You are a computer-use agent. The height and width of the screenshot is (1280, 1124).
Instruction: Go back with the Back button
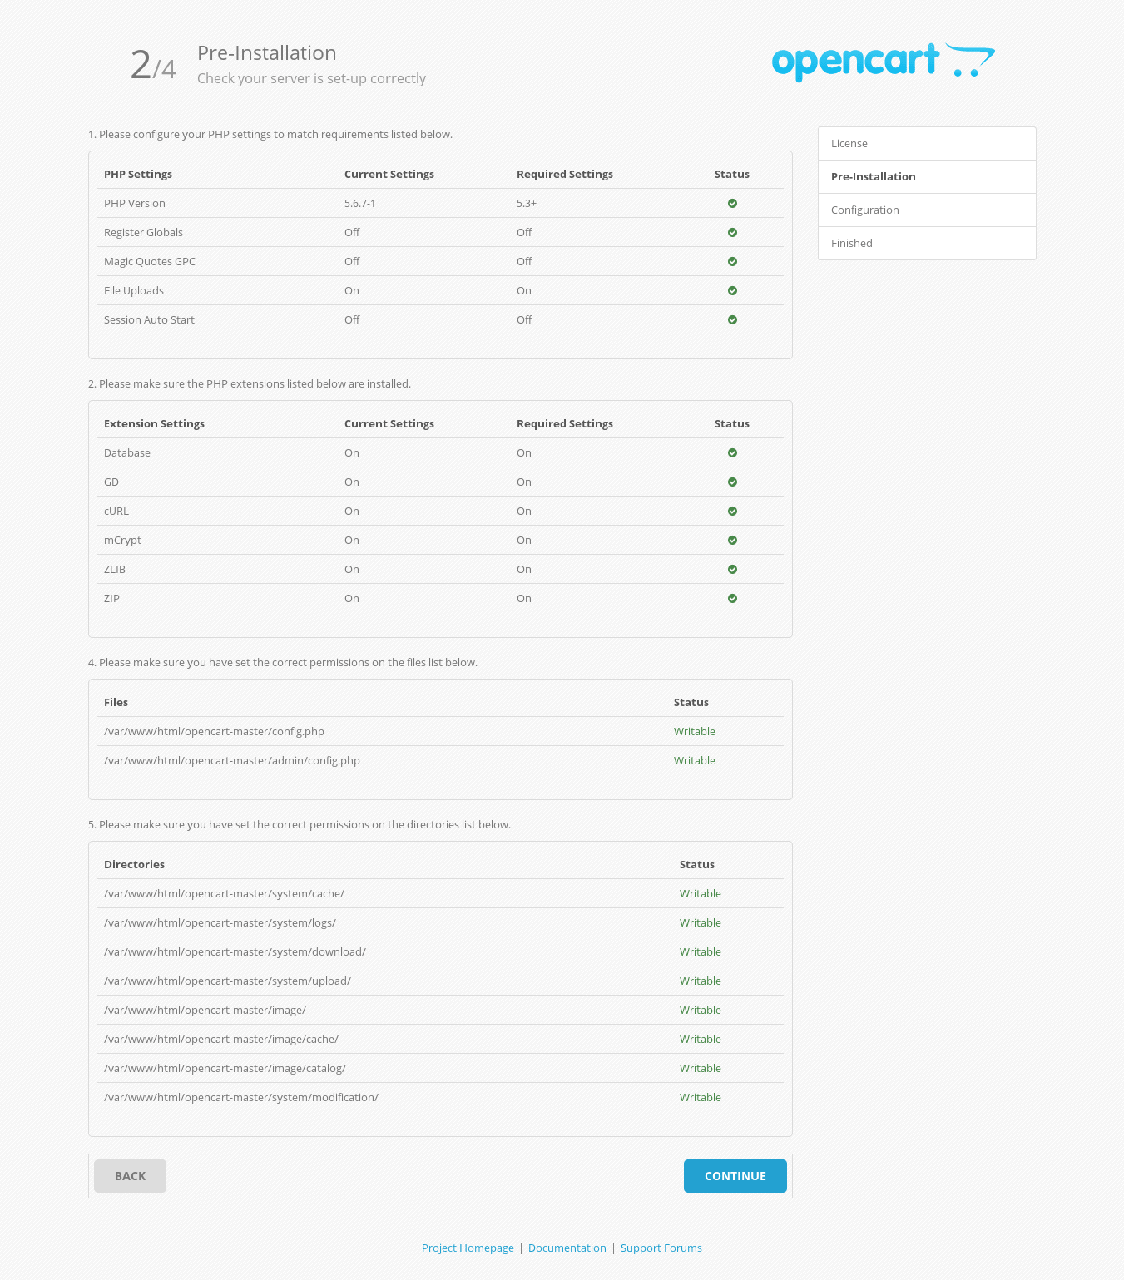point(130,1176)
